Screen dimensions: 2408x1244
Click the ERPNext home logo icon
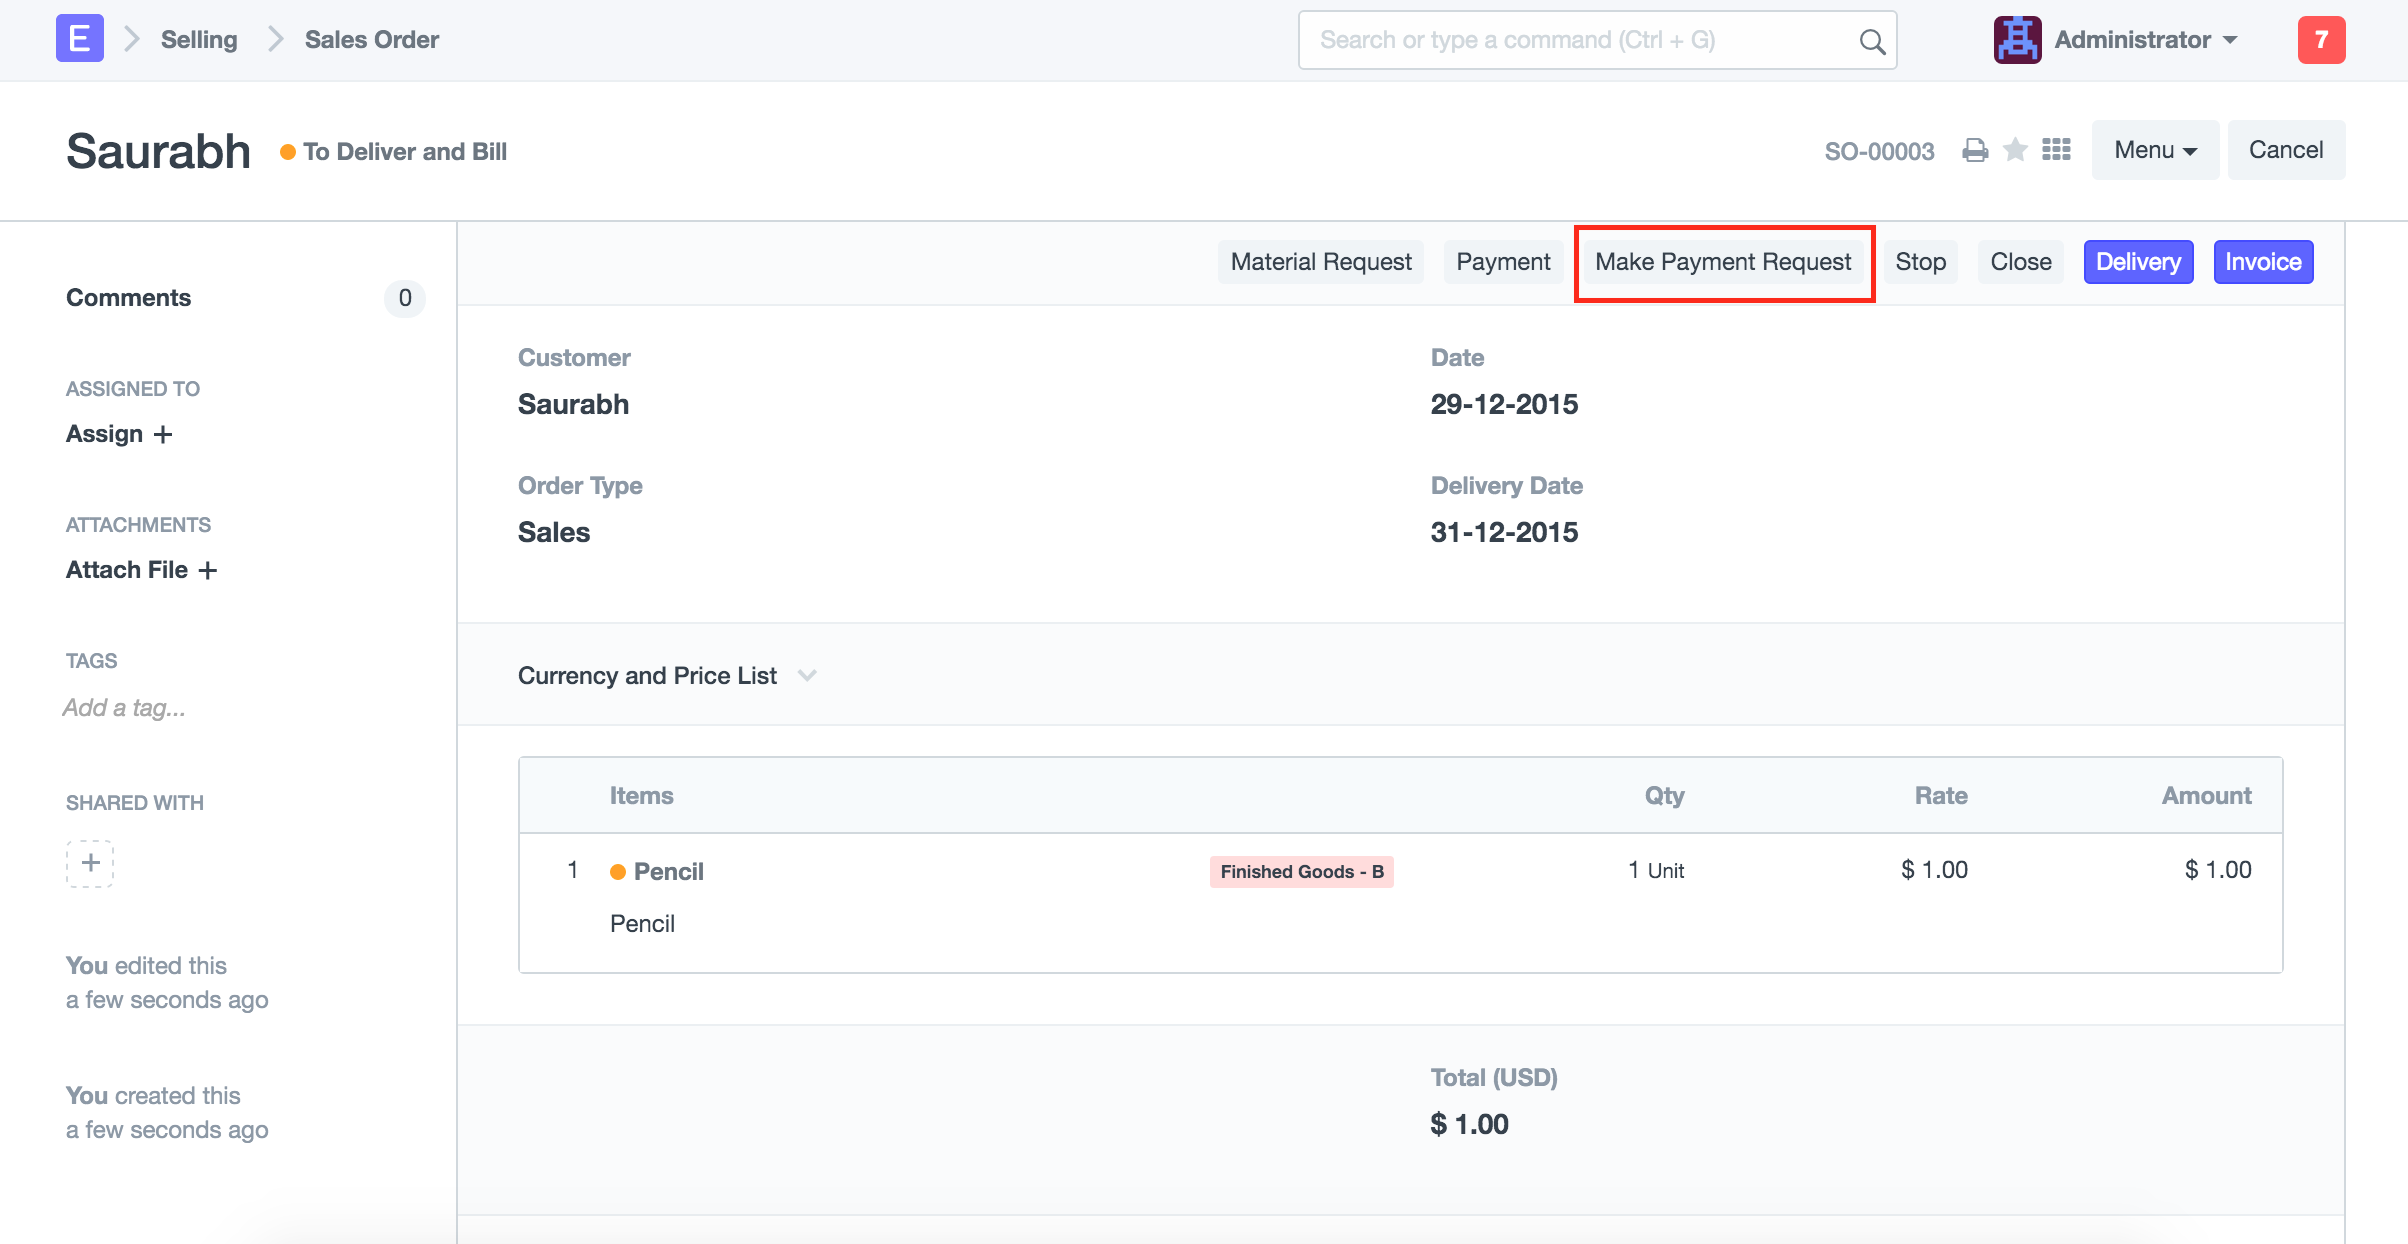tap(79, 40)
